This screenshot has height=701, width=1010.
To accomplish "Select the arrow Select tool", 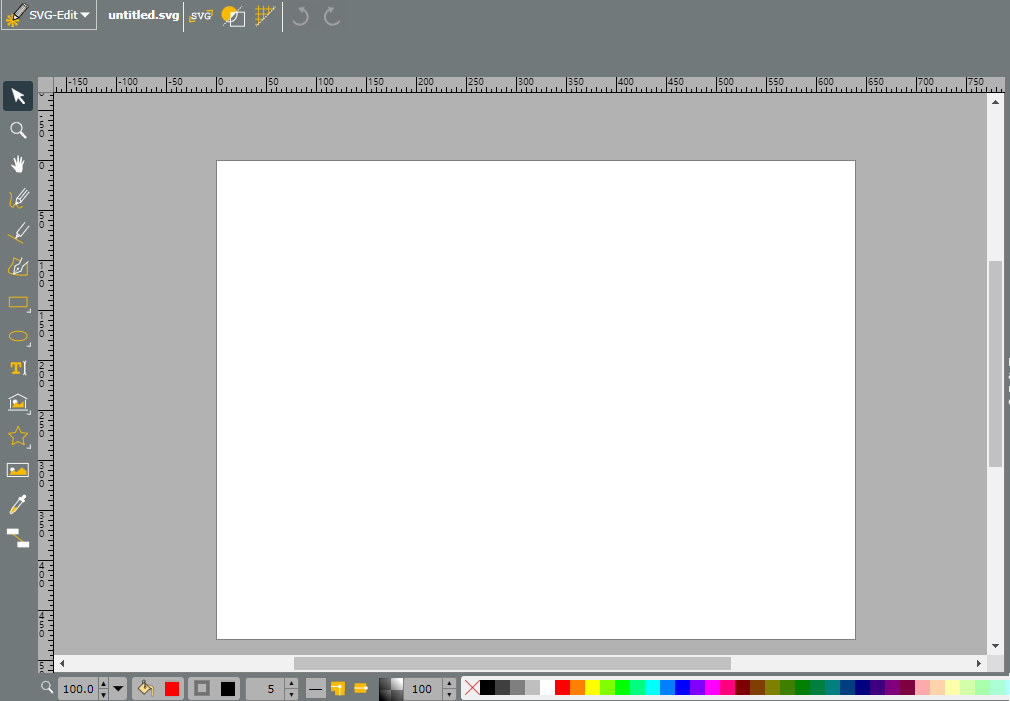I will (x=18, y=97).
